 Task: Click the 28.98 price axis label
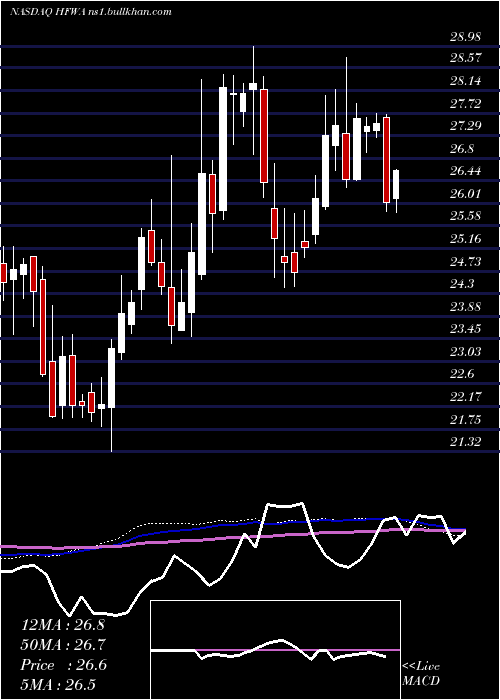[x=465, y=37]
